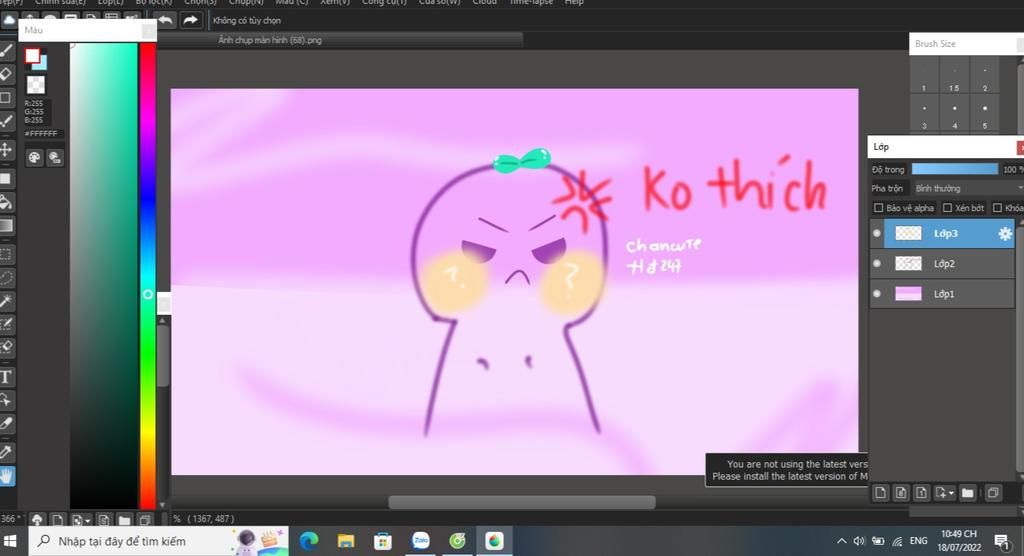This screenshot has height=556, width=1024.
Task: Click the Undo arrow in toolbar
Action: [x=166, y=20]
